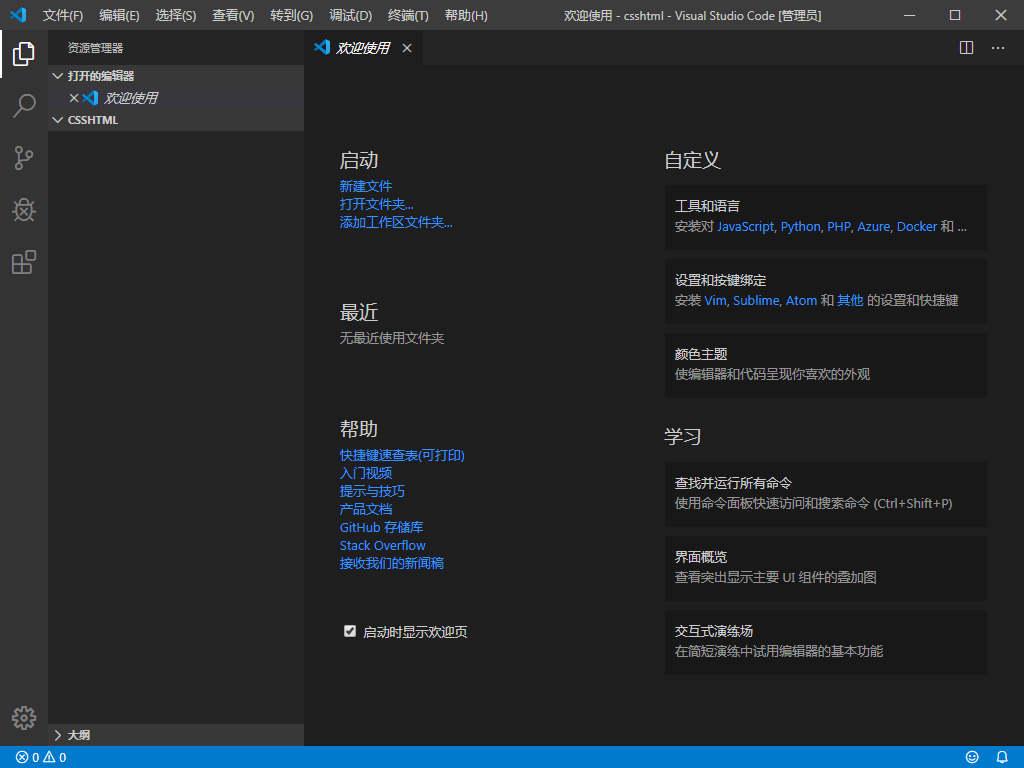Open the 界面概览 card
The width and height of the screenshot is (1024, 768).
[825, 568]
